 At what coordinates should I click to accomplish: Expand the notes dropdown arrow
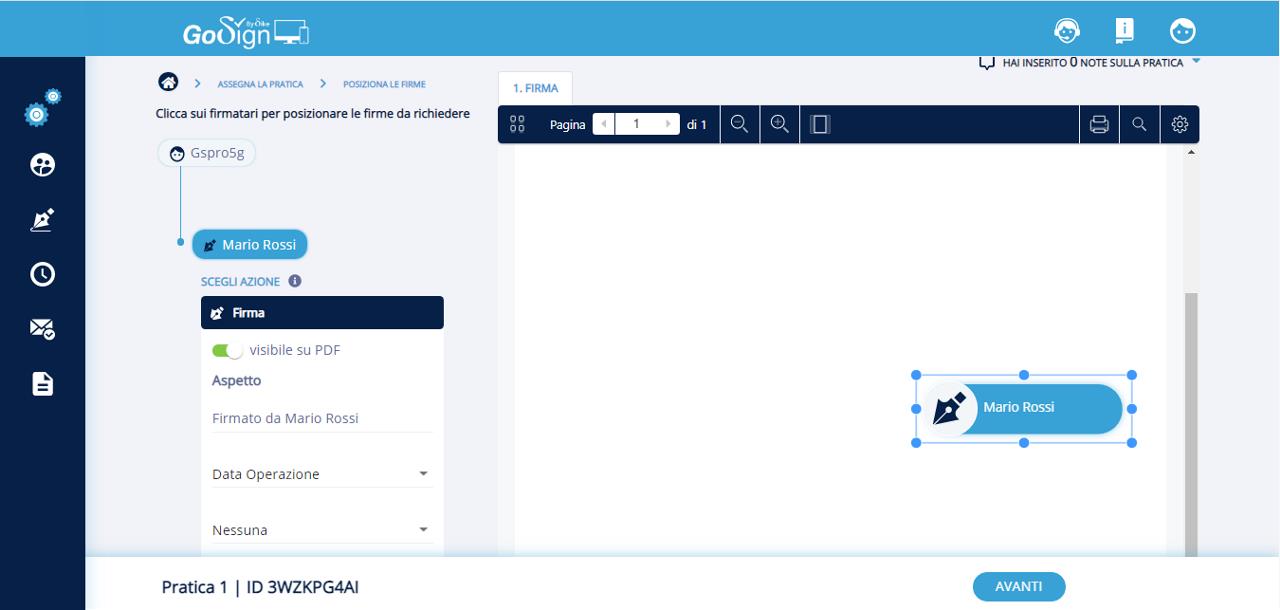[1197, 62]
